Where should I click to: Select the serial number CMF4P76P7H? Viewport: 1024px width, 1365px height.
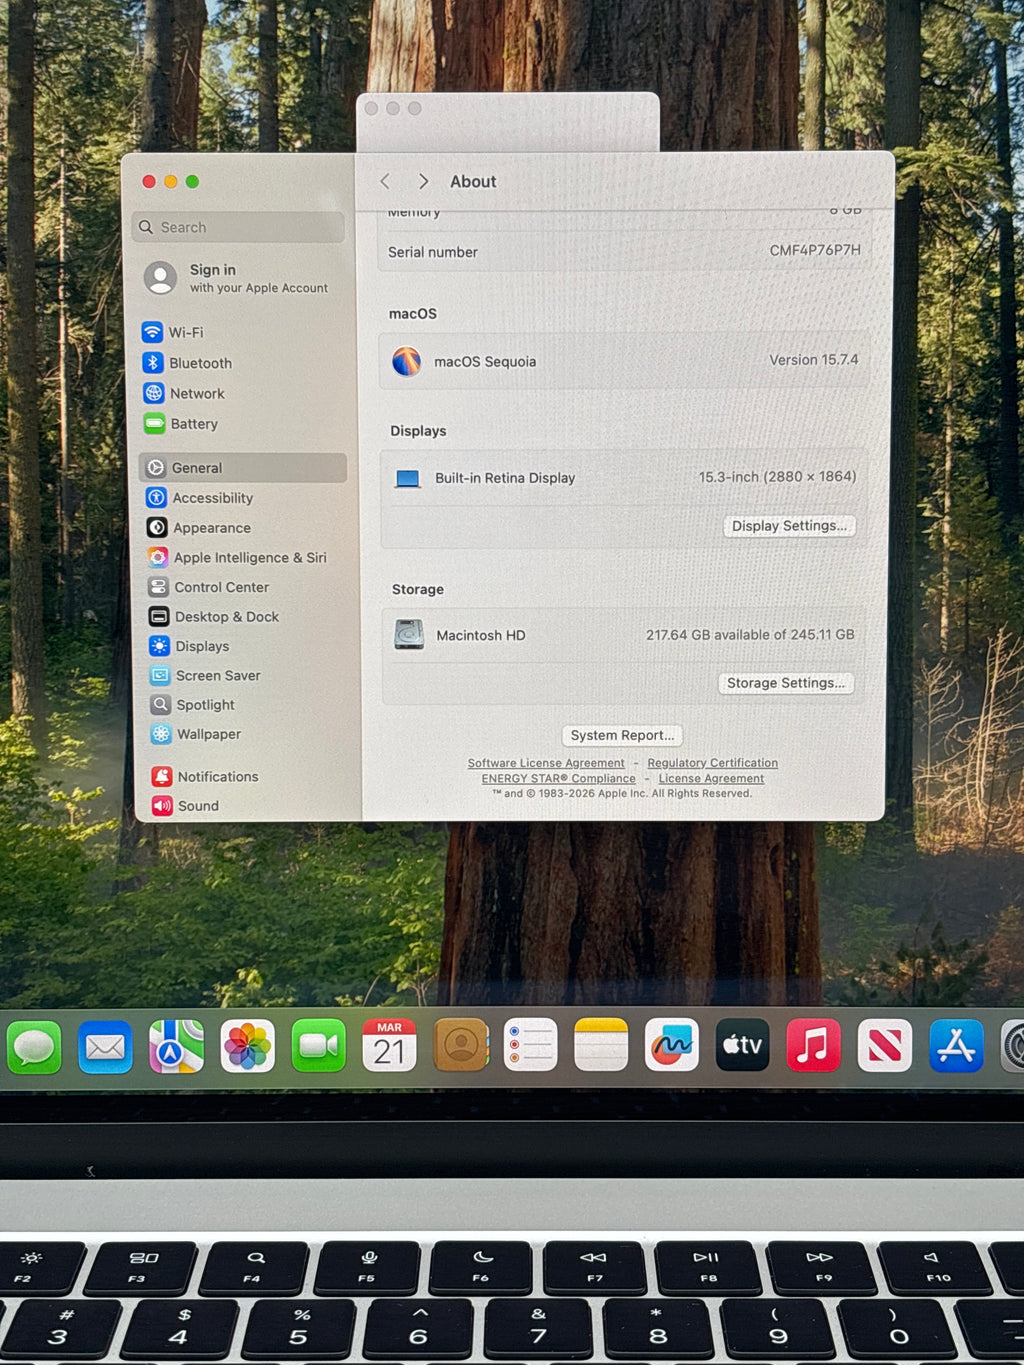pos(815,250)
